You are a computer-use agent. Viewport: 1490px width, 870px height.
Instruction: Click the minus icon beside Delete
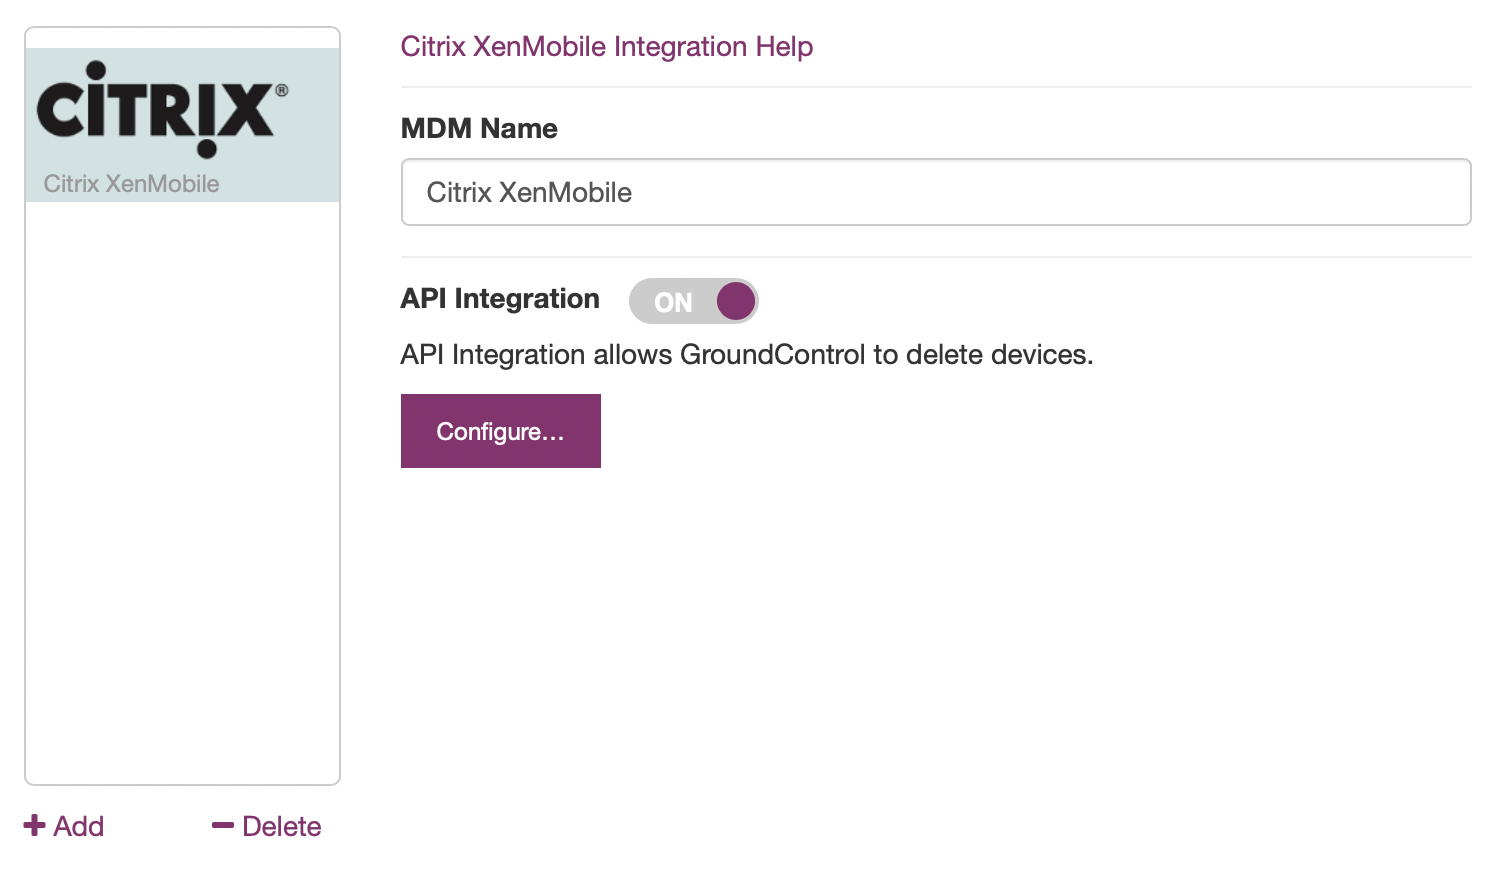223,826
